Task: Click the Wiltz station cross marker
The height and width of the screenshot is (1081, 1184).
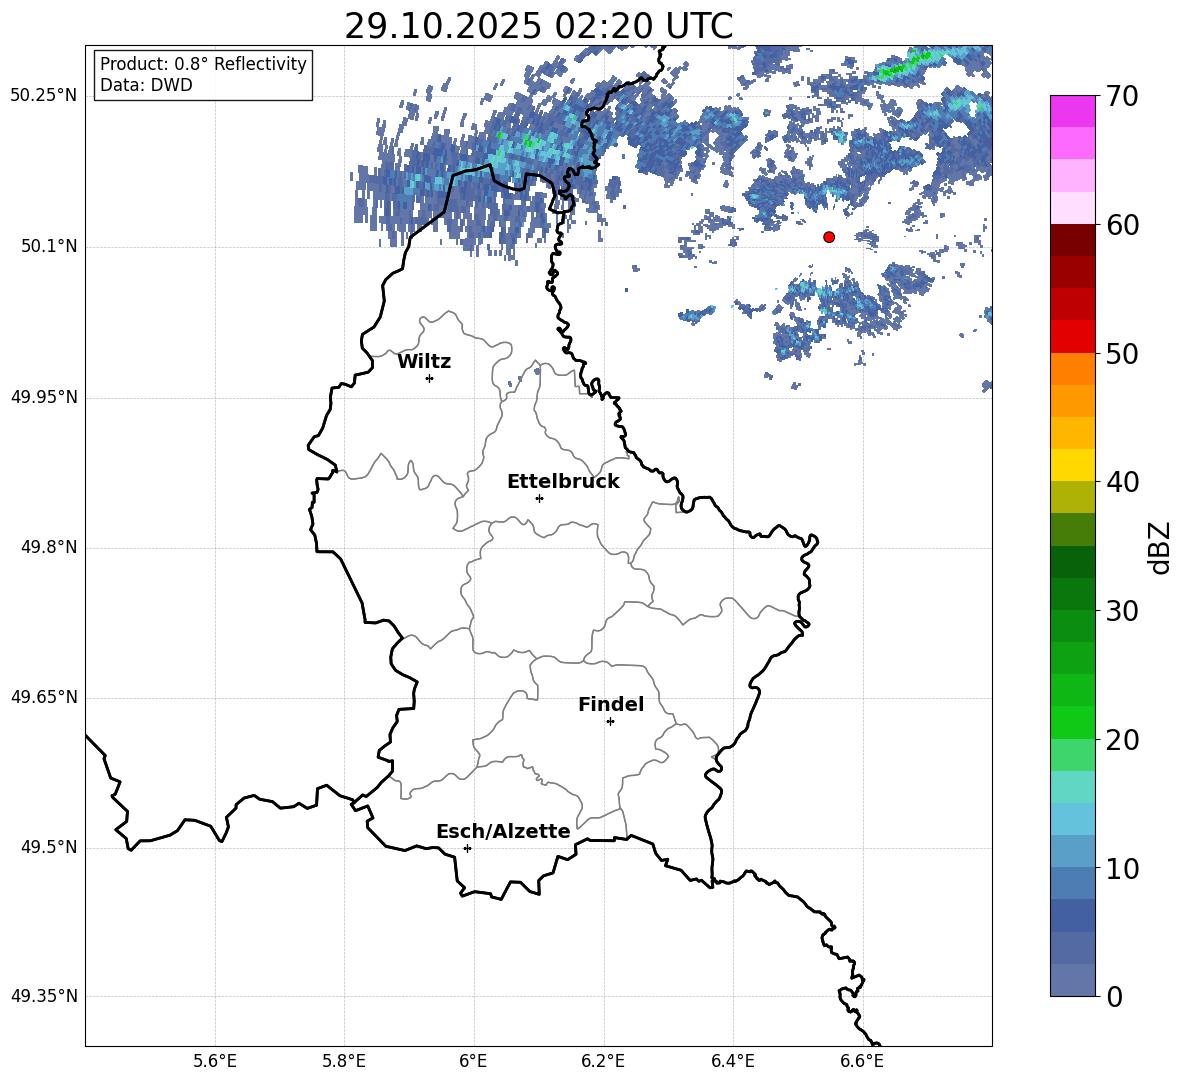Action: pyautogui.click(x=430, y=378)
